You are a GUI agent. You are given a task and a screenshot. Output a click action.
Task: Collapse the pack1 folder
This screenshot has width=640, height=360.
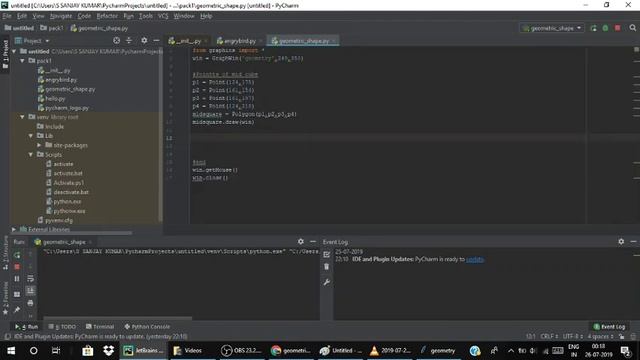click(22, 61)
